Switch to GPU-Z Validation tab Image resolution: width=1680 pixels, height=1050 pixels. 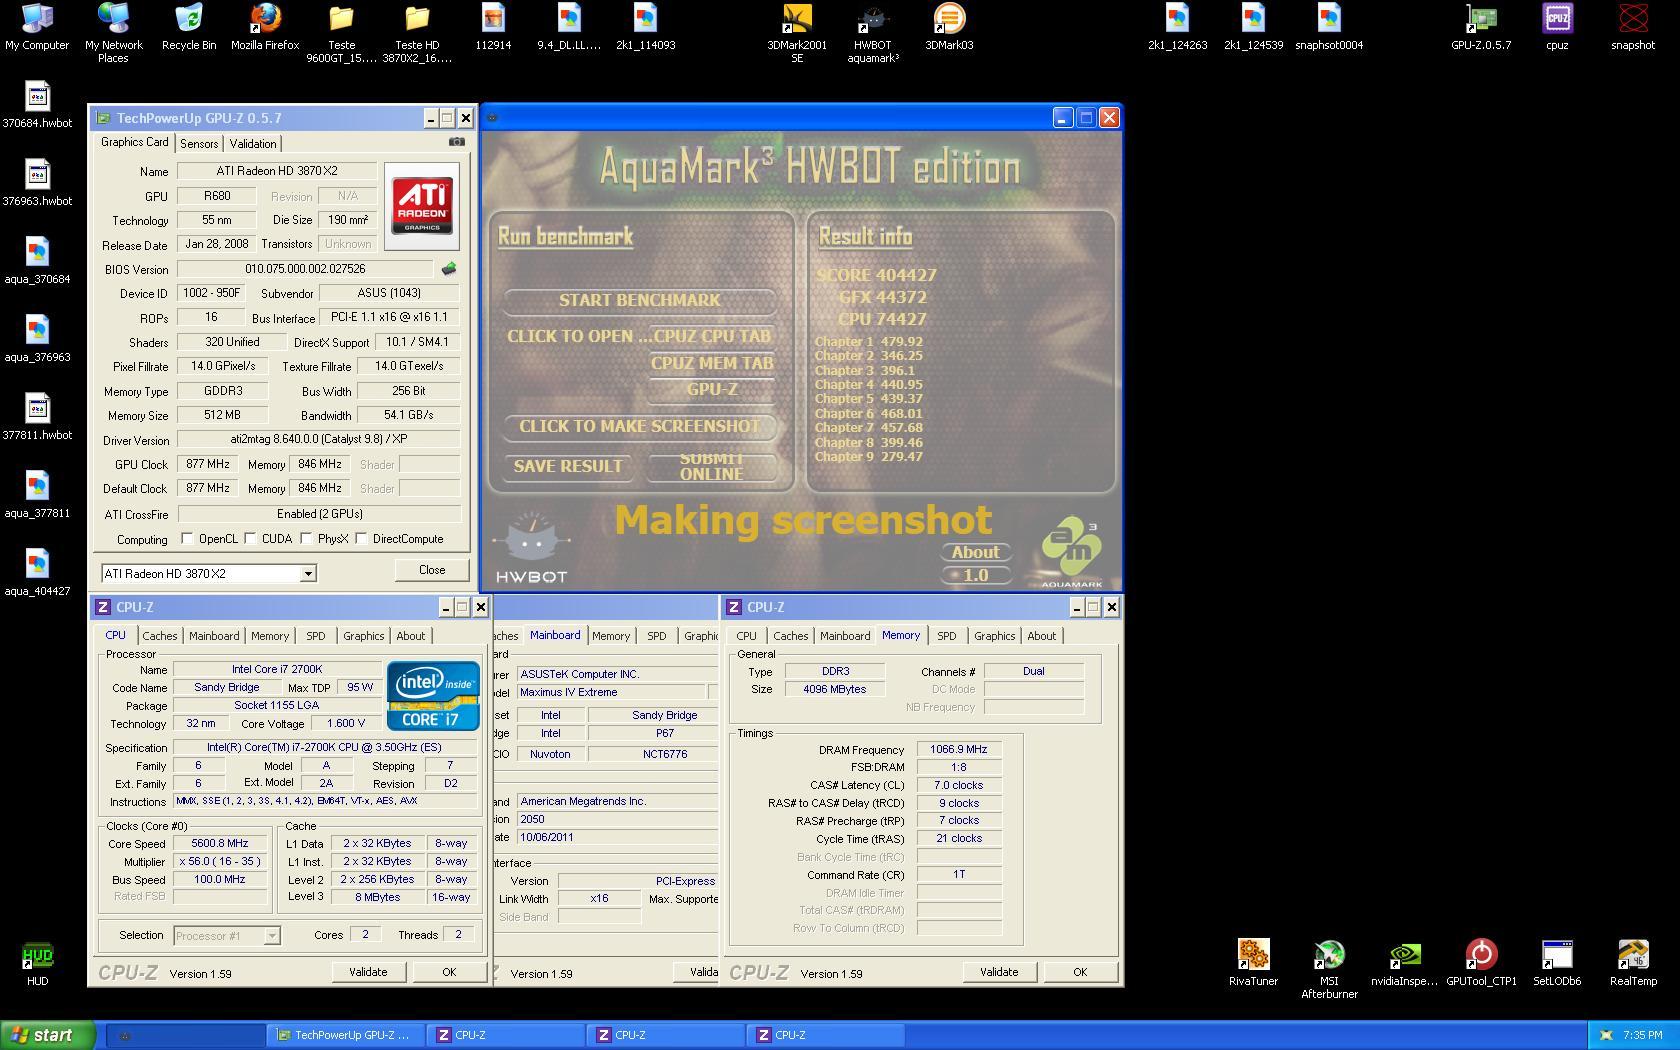point(253,144)
